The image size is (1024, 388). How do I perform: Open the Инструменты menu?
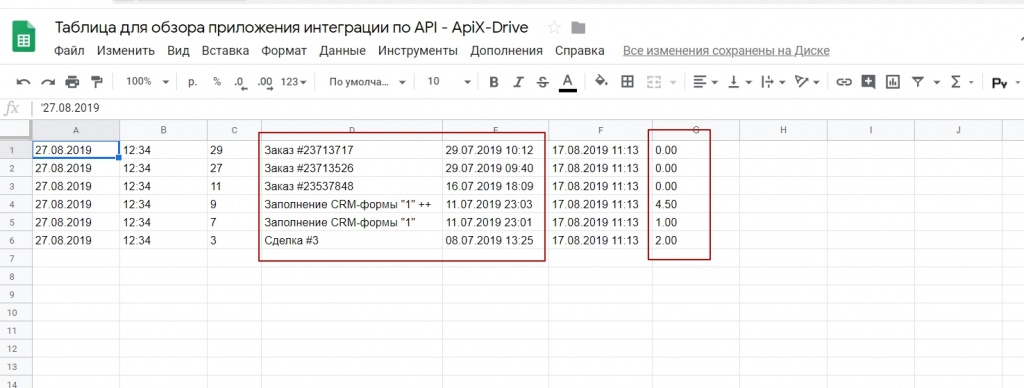418,50
